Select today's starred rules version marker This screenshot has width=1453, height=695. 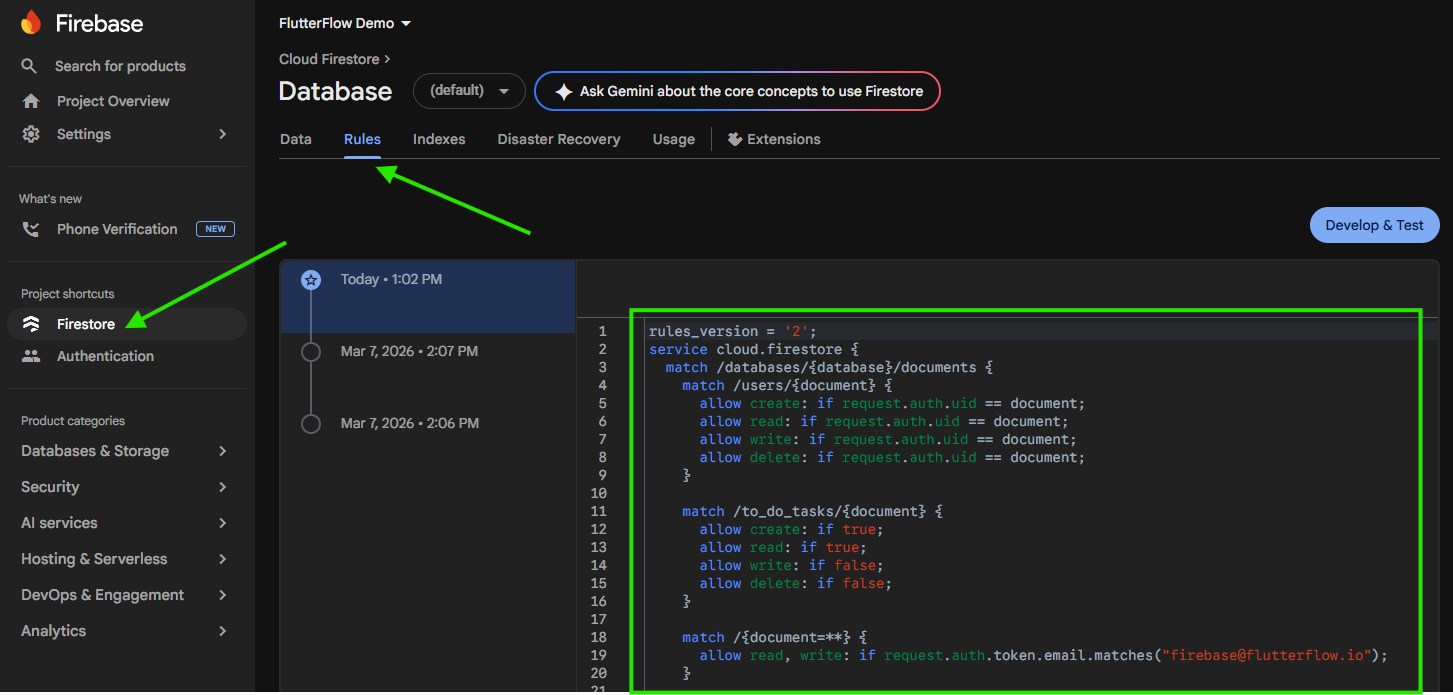coord(311,280)
